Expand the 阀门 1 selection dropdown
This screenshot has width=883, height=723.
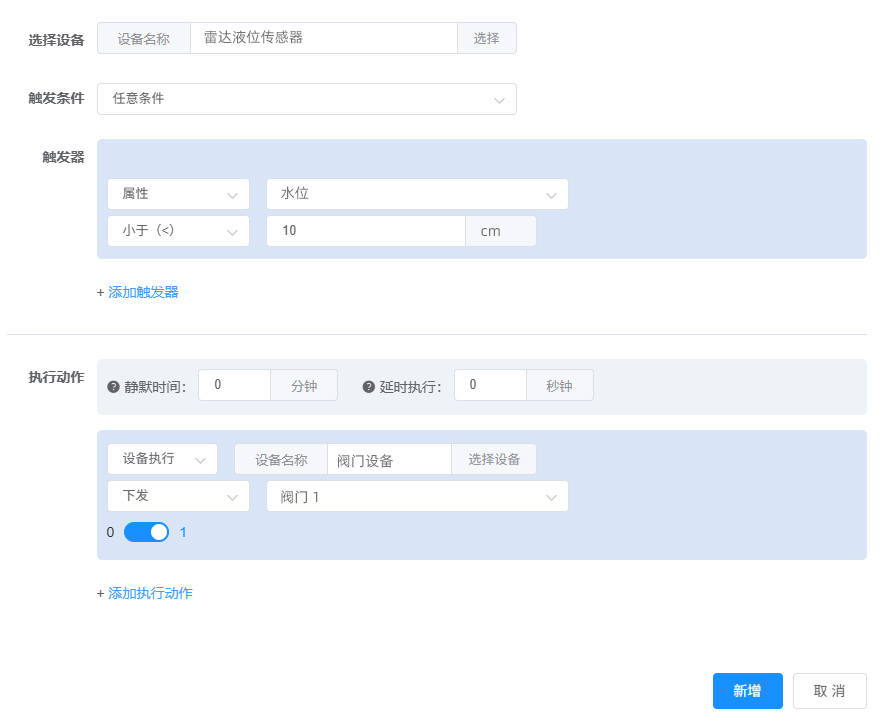(x=416, y=496)
